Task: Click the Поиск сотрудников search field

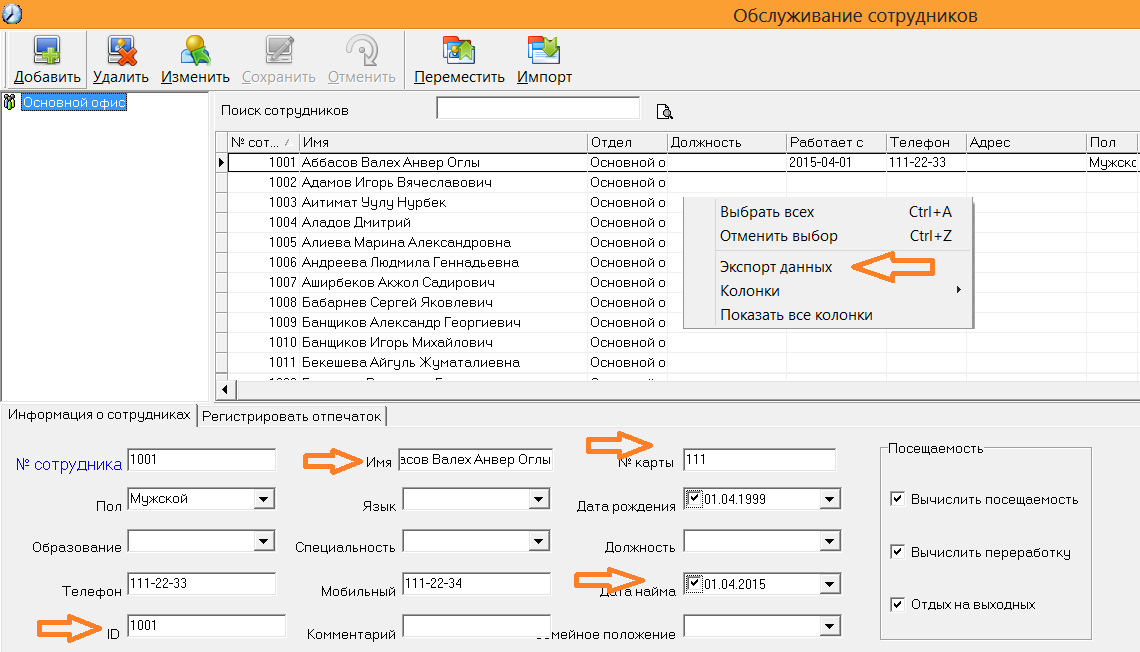Action: (538, 108)
